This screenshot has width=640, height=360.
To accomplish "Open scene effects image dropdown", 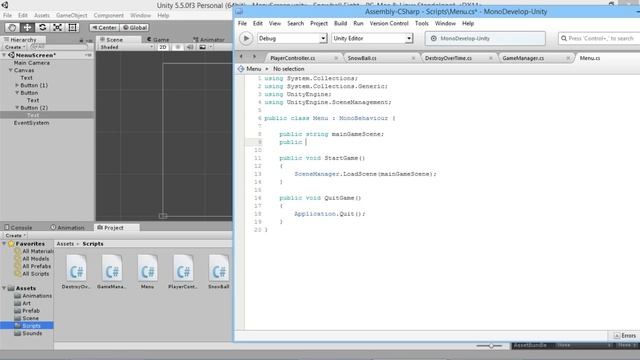I will [204, 47].
